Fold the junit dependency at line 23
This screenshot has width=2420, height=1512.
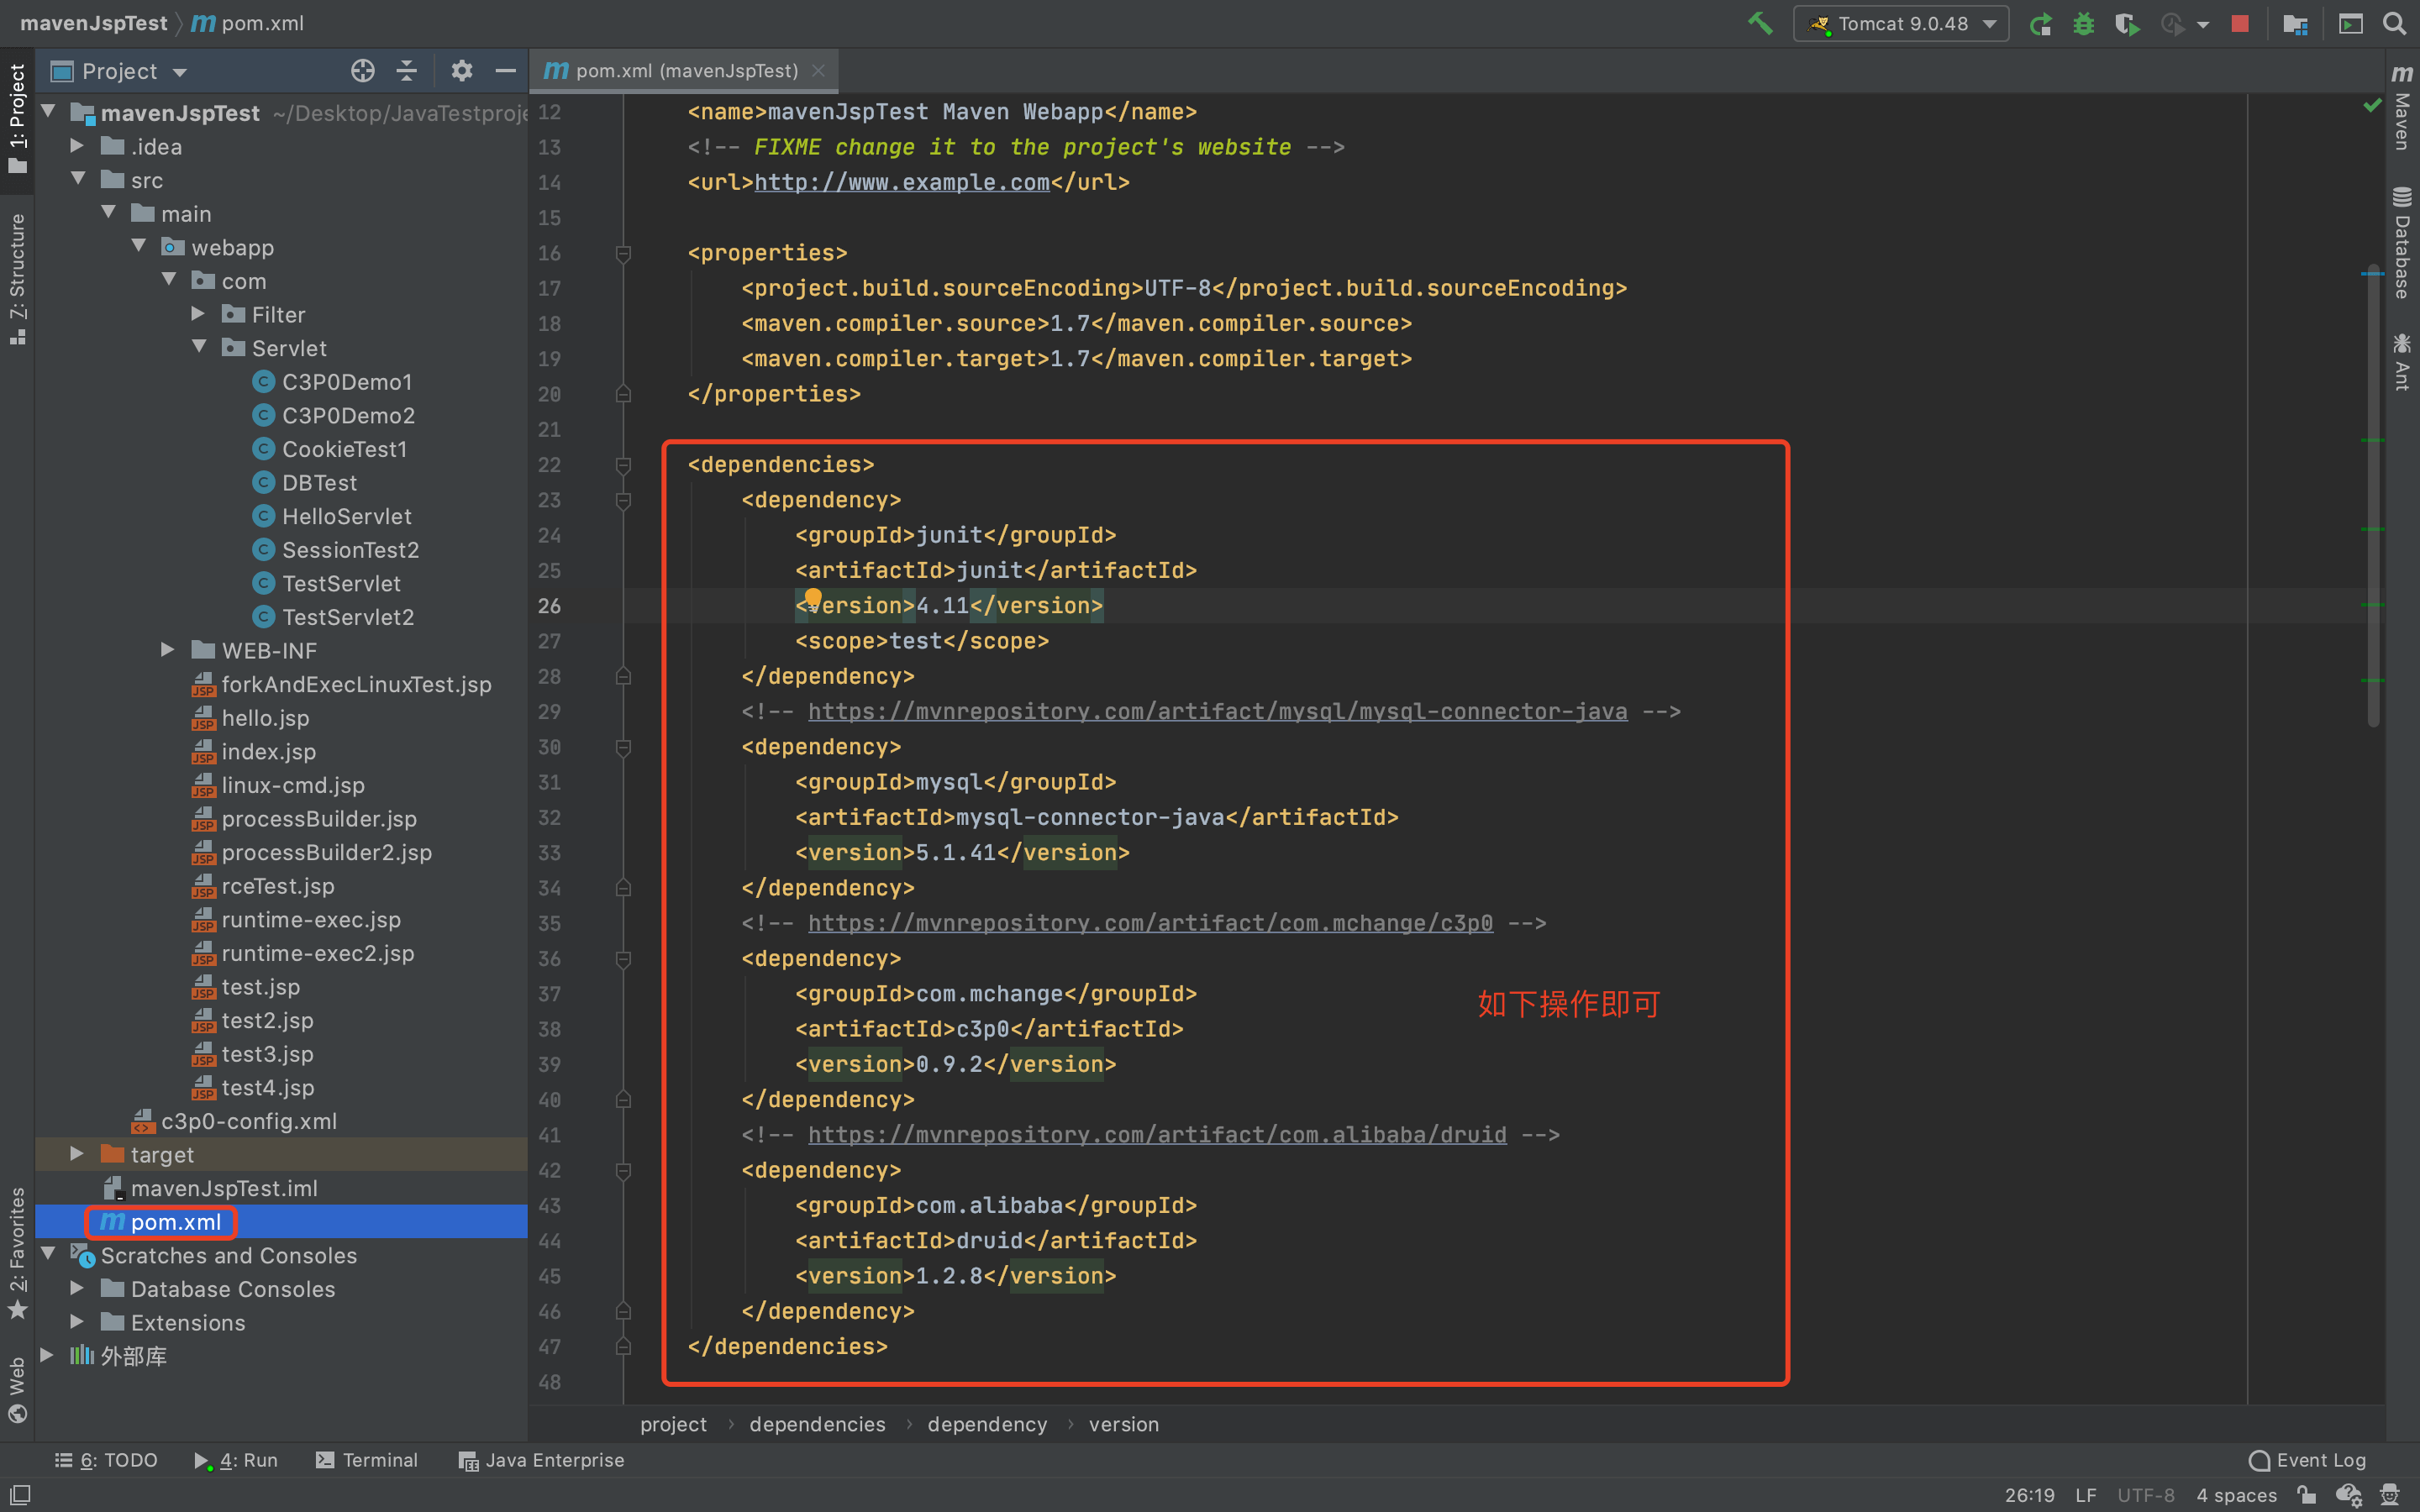click(623, 500)
